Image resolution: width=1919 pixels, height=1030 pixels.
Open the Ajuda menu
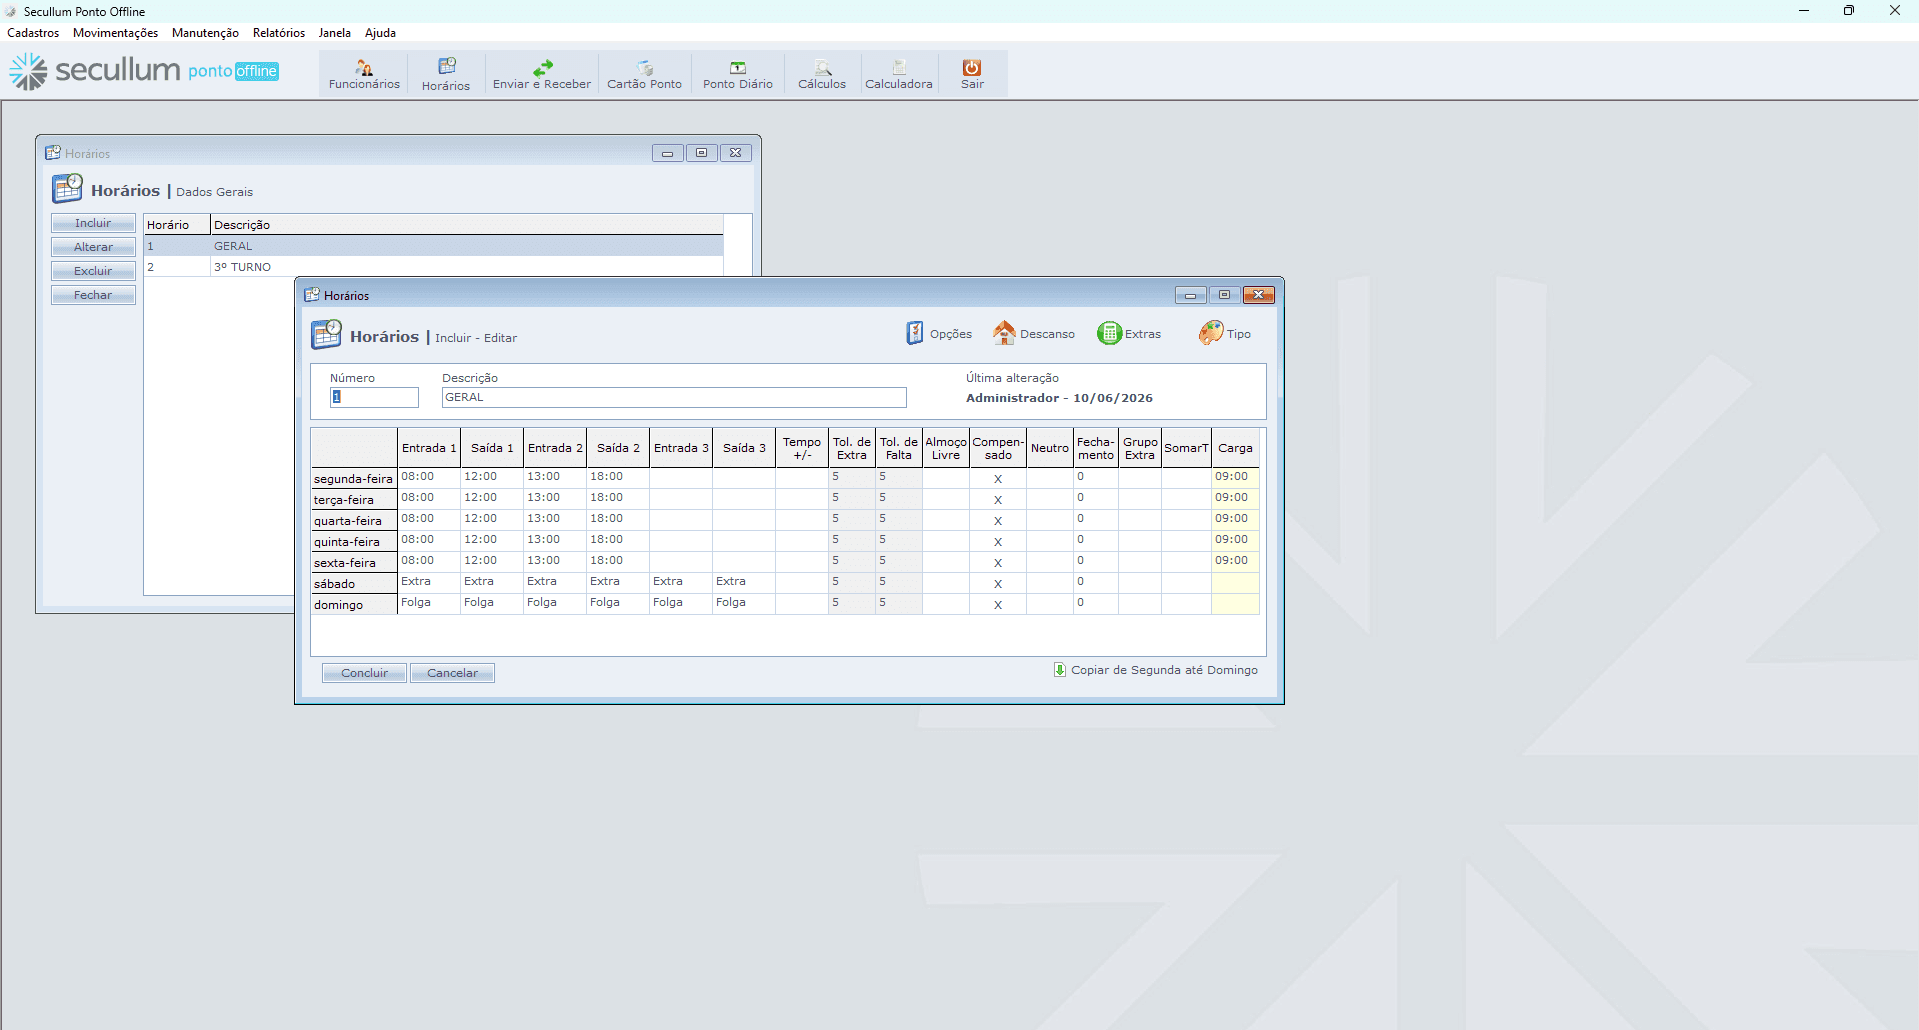380,33
